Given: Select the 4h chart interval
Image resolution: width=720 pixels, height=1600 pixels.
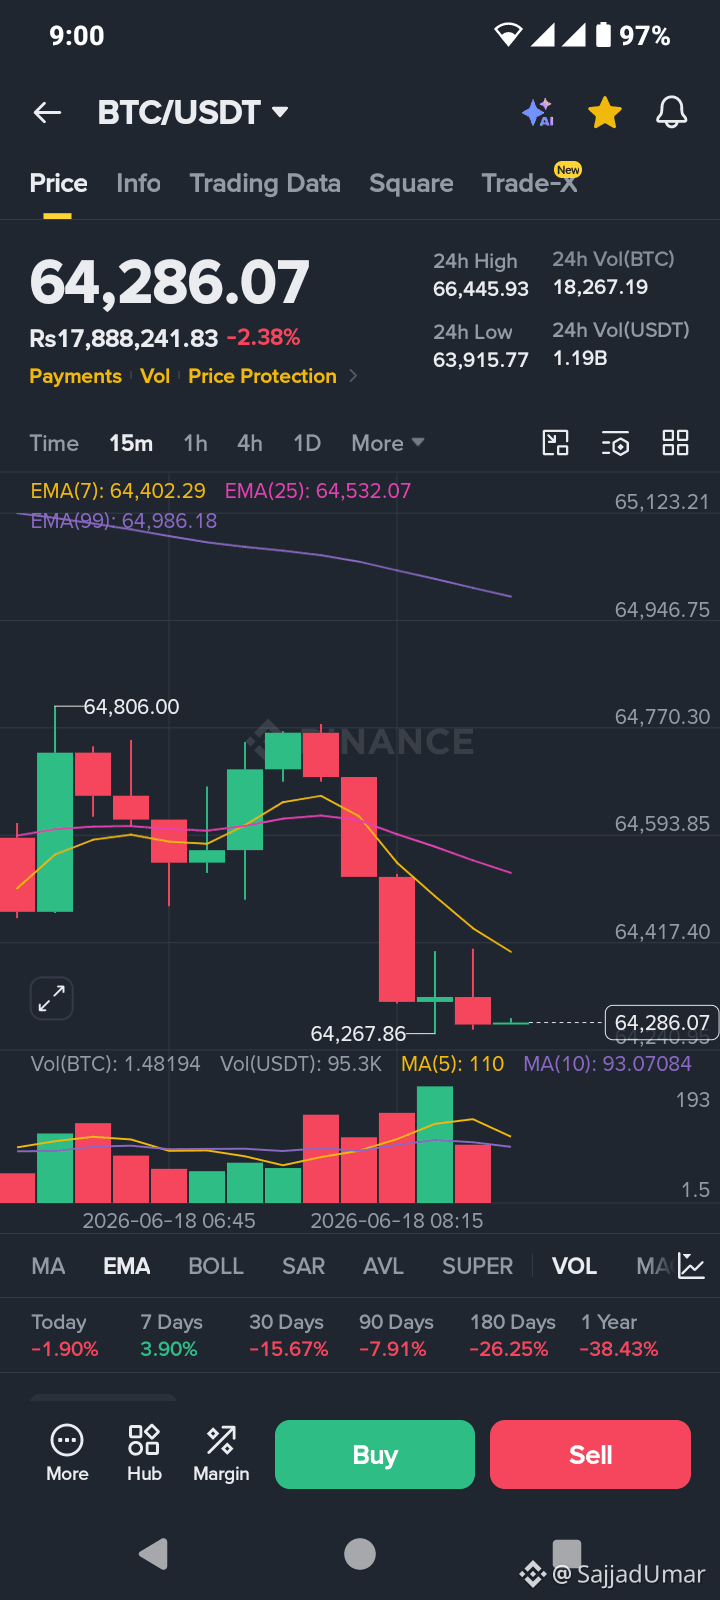Looking at the screenshot, I should (x=250, y=443).
